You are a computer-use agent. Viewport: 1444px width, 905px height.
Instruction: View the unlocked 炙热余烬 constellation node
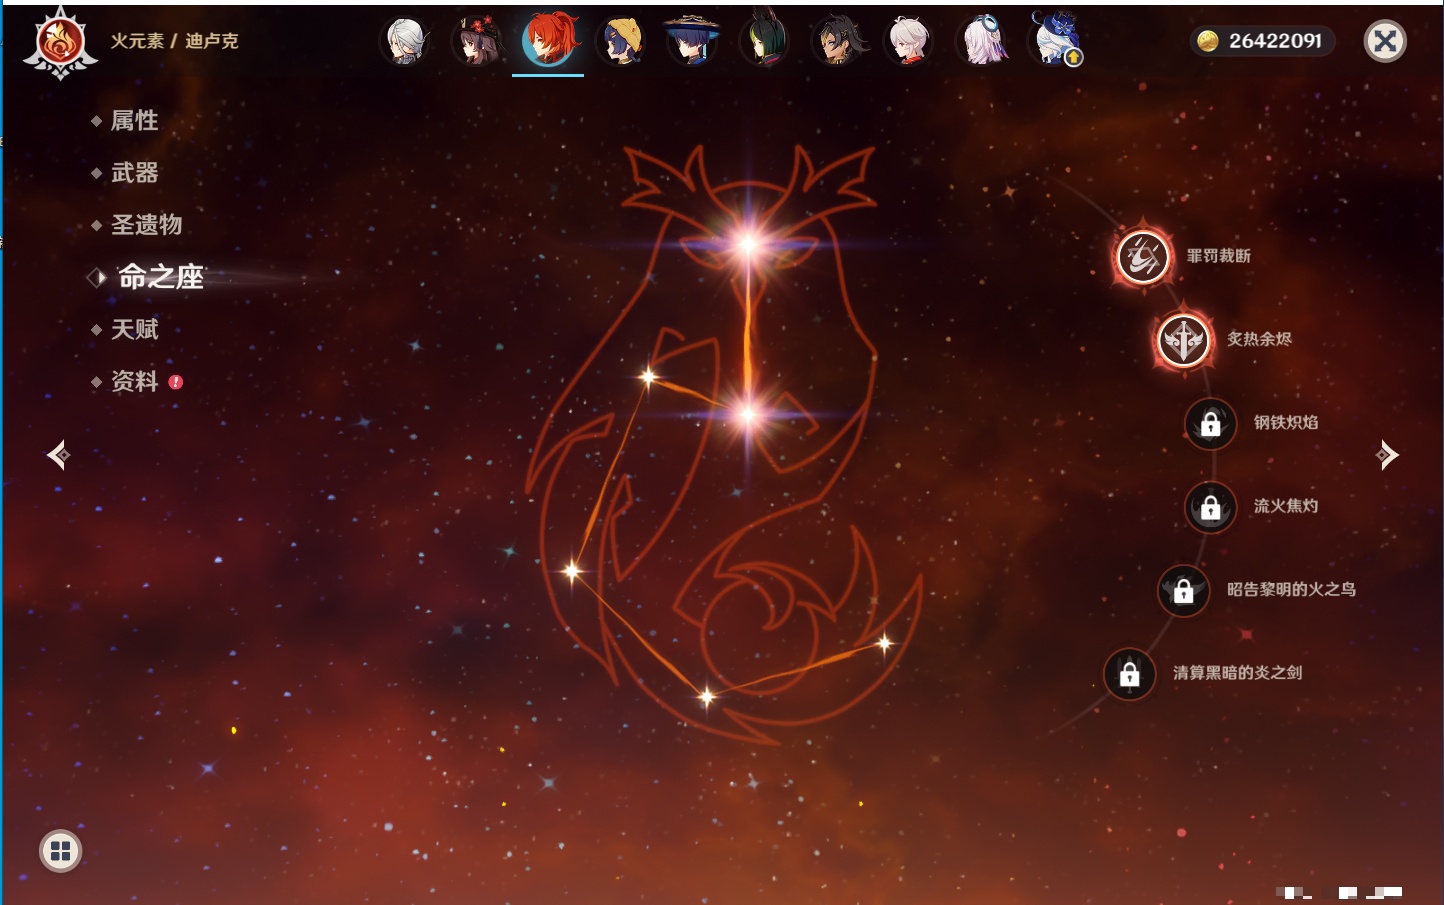pyautogui.click(x=1183, y=340)
